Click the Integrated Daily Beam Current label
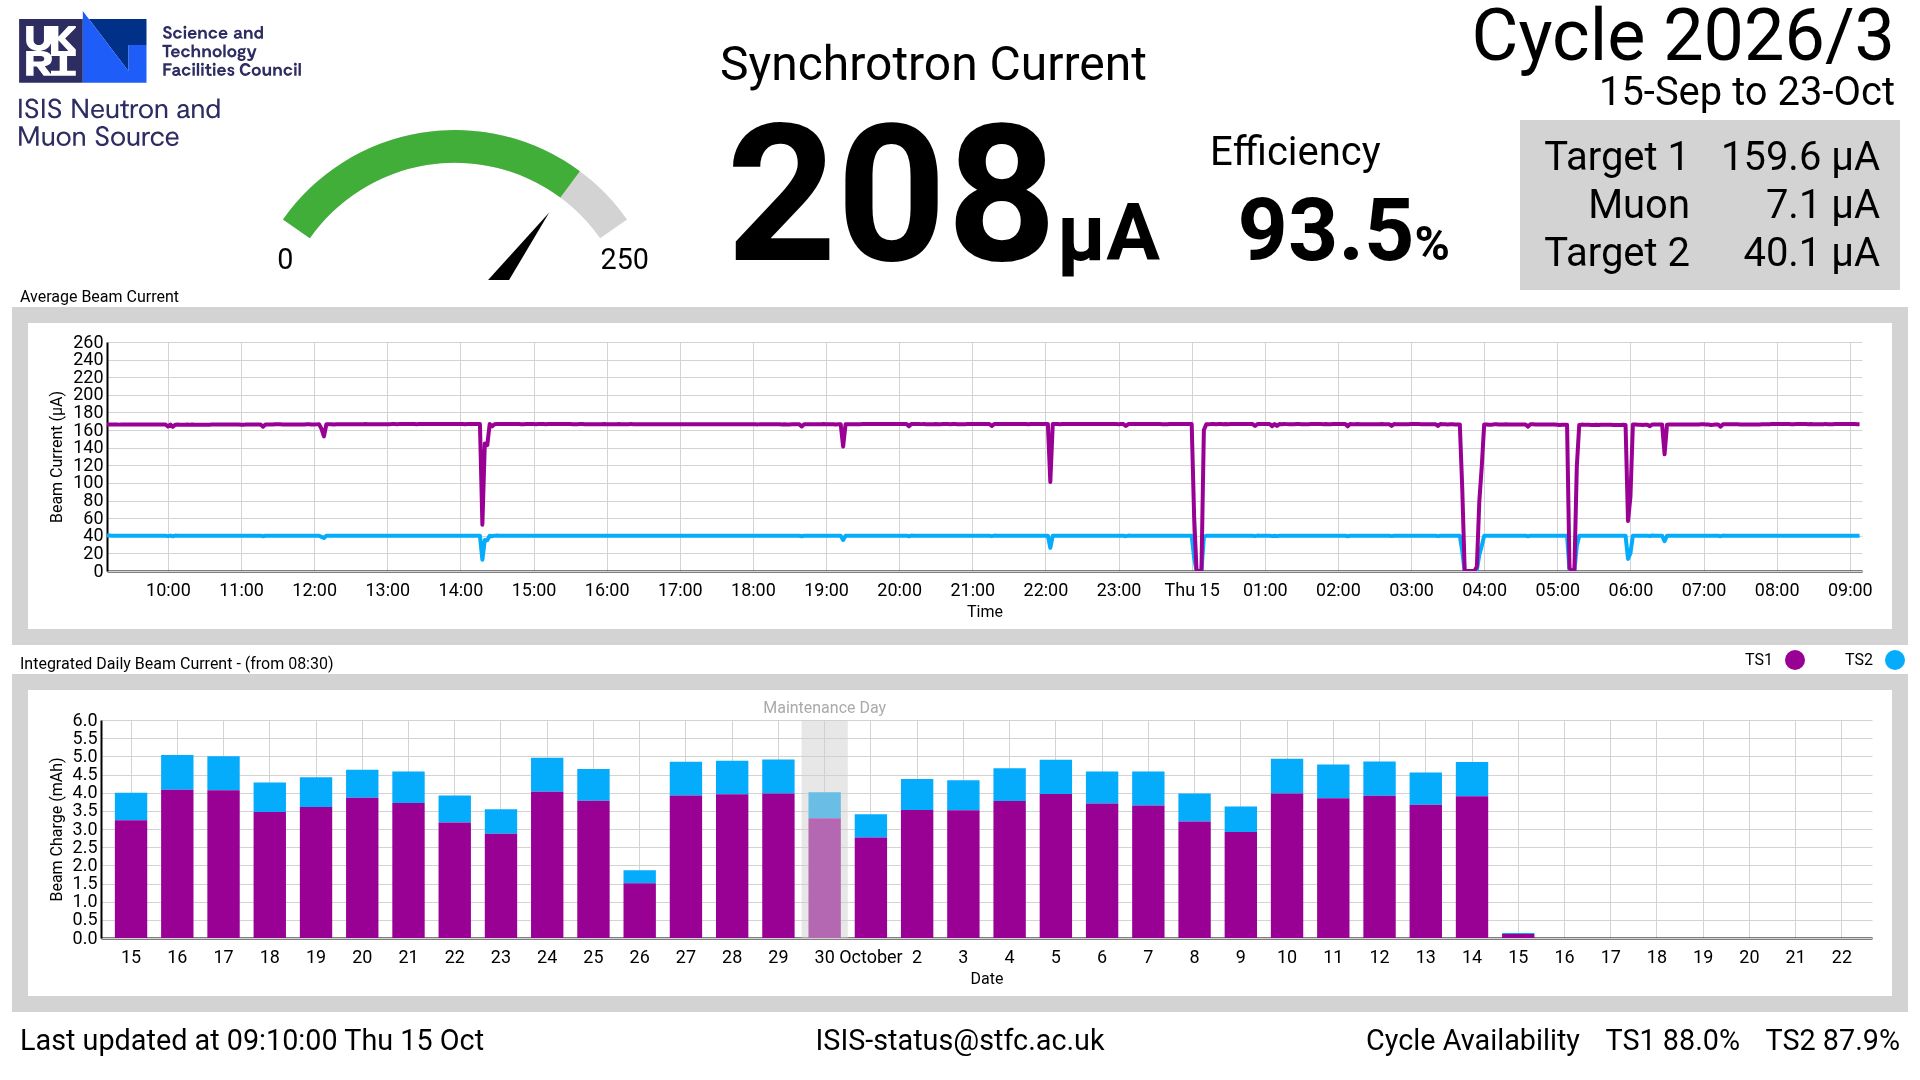The height and width of the screenshot is (1080, 1920). (176, 663)
